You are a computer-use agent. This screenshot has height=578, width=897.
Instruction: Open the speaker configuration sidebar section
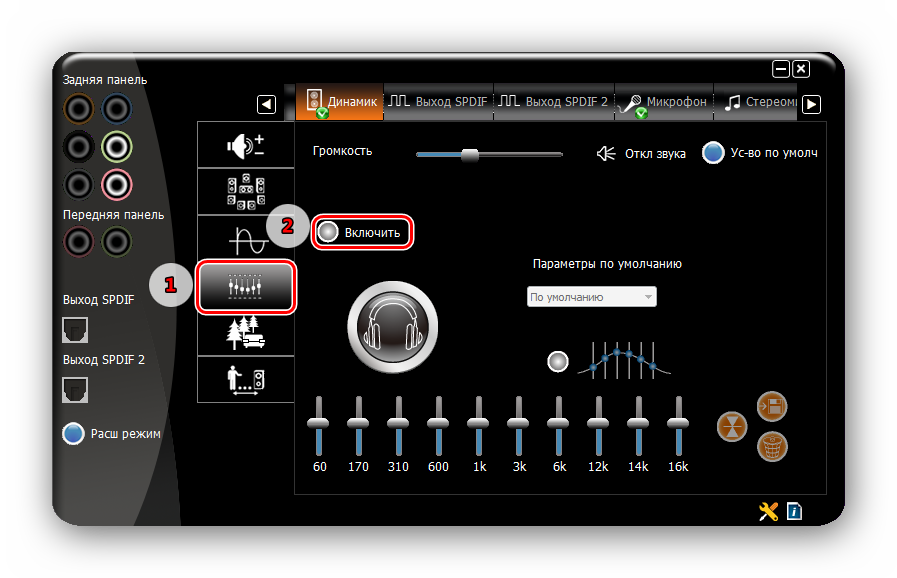245,191
